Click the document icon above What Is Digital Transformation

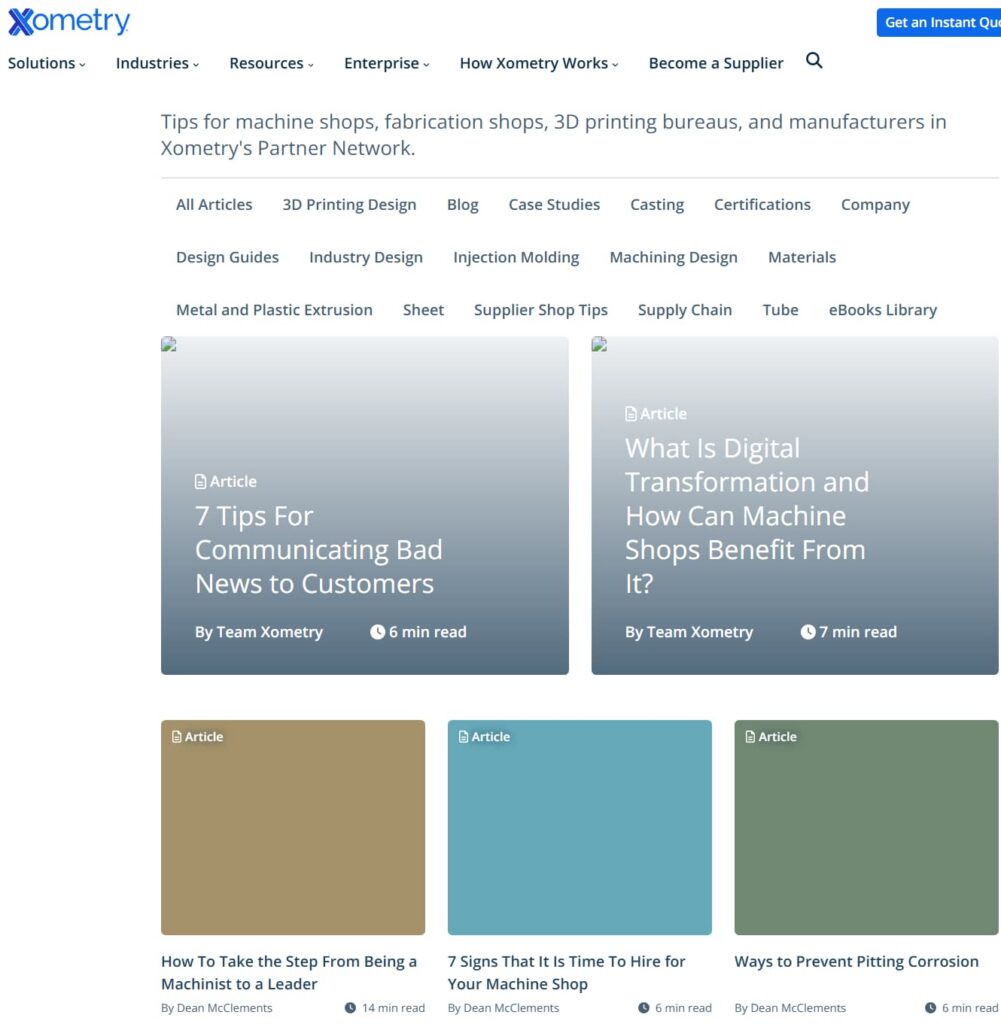[631, 413]
